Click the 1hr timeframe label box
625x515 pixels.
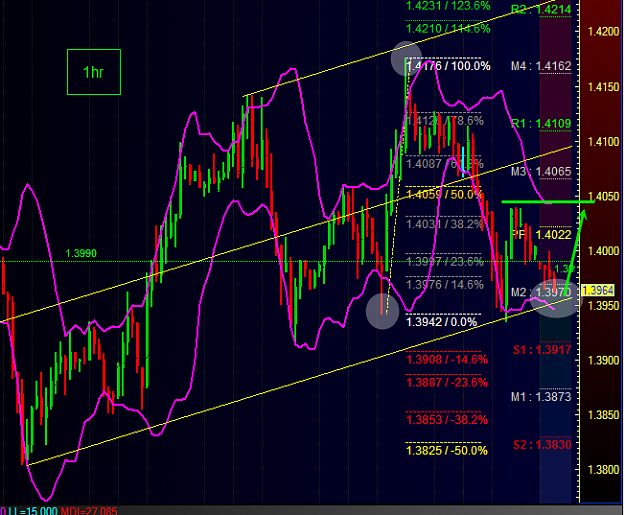(x=94, y=72)
